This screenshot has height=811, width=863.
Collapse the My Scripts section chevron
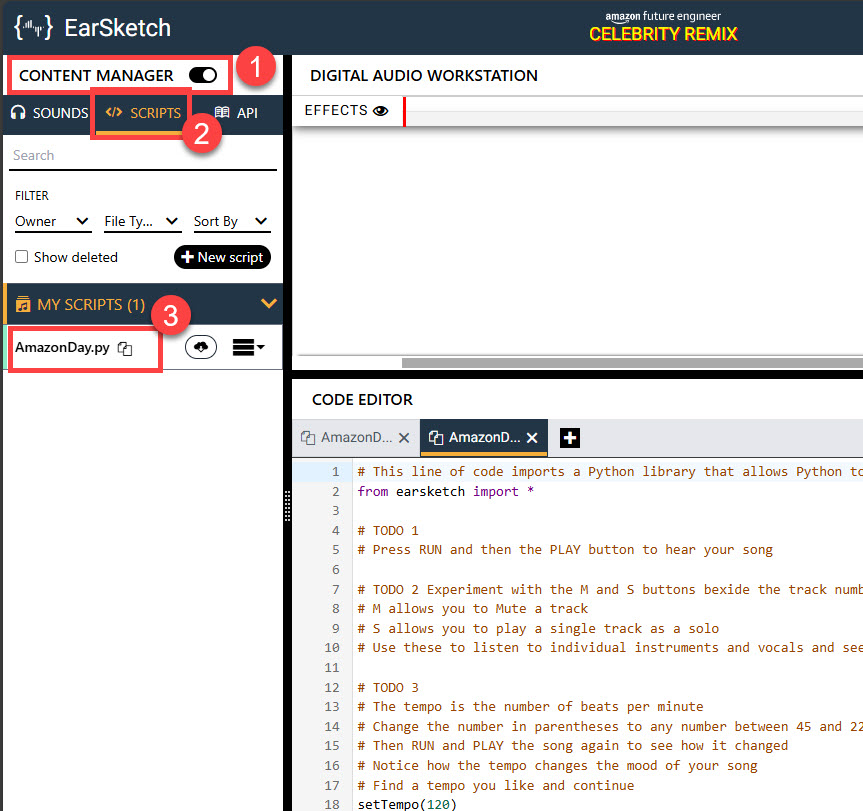(x=269, y=303)
